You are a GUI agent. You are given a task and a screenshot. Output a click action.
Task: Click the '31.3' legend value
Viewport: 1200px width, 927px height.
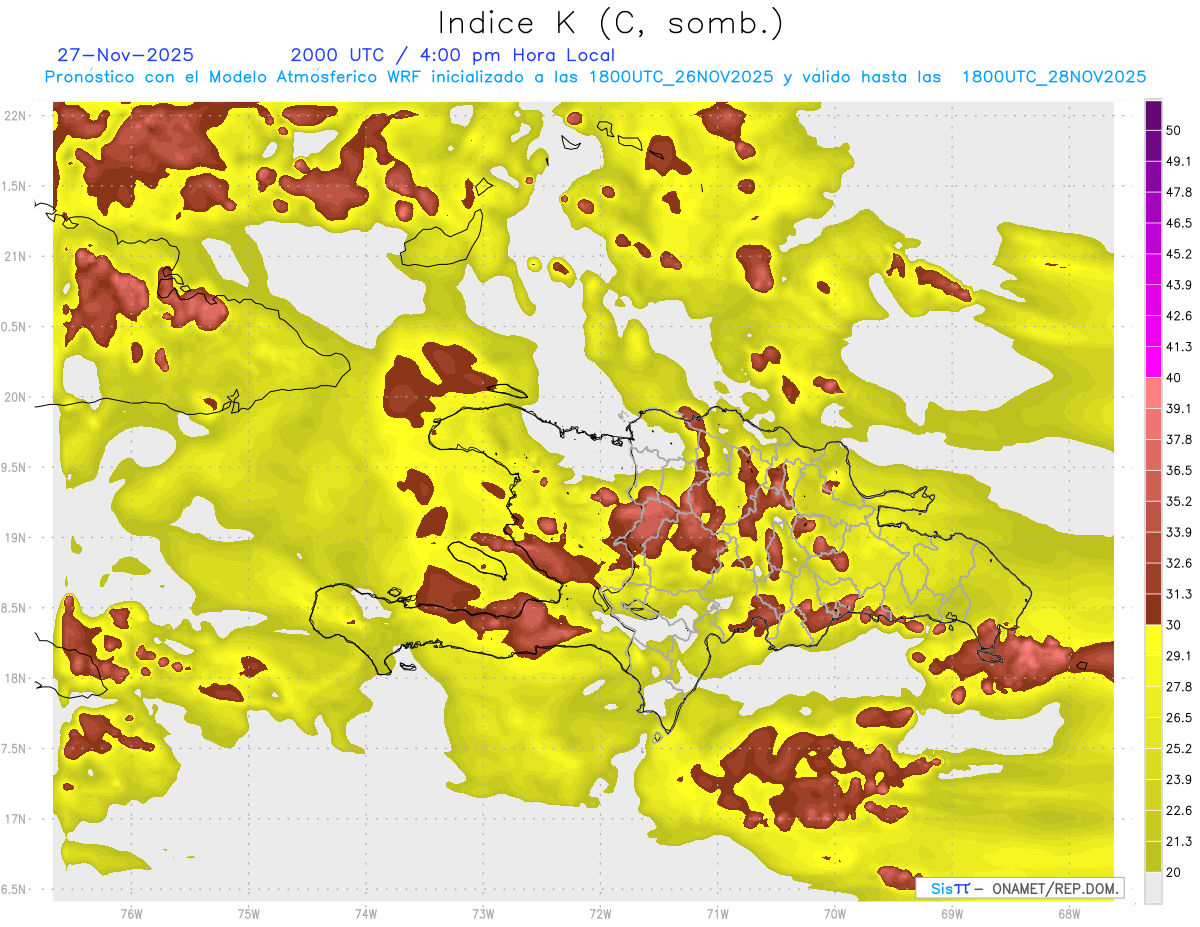click(x=1179, y=594)
